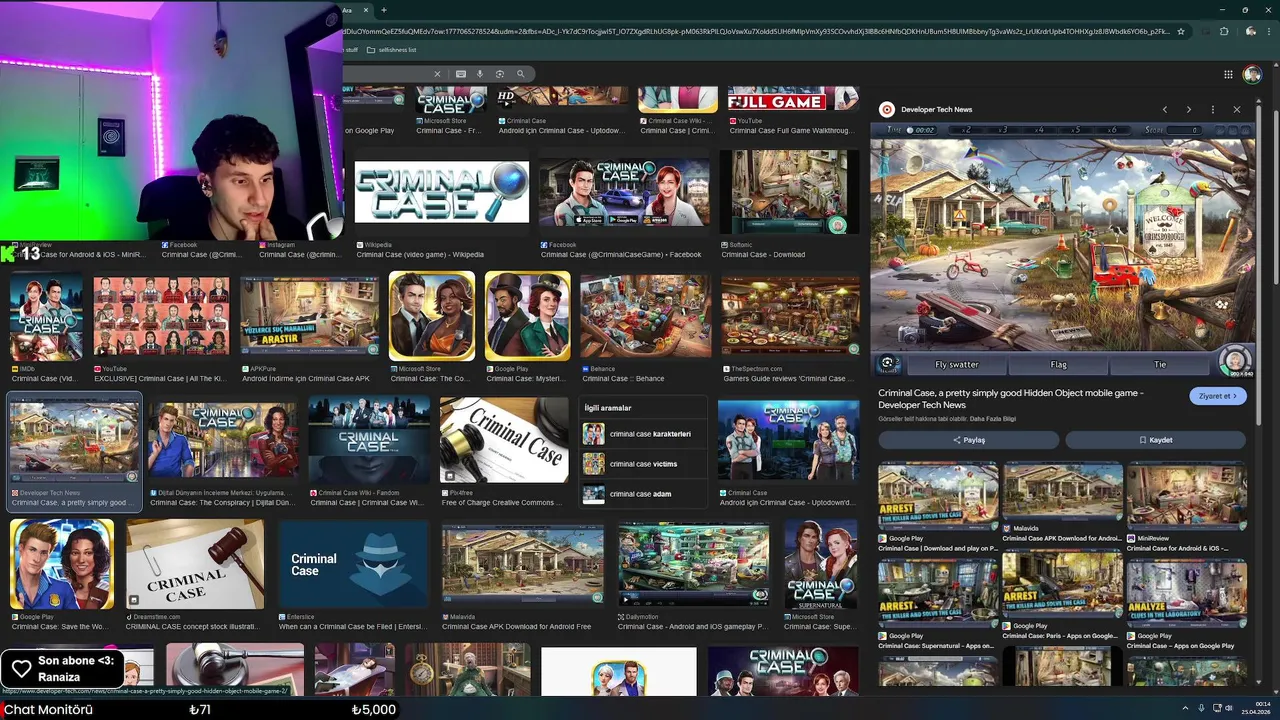Go to the previous image in the preview panel
The image size is (1280, 720).
coord(1165,109)
